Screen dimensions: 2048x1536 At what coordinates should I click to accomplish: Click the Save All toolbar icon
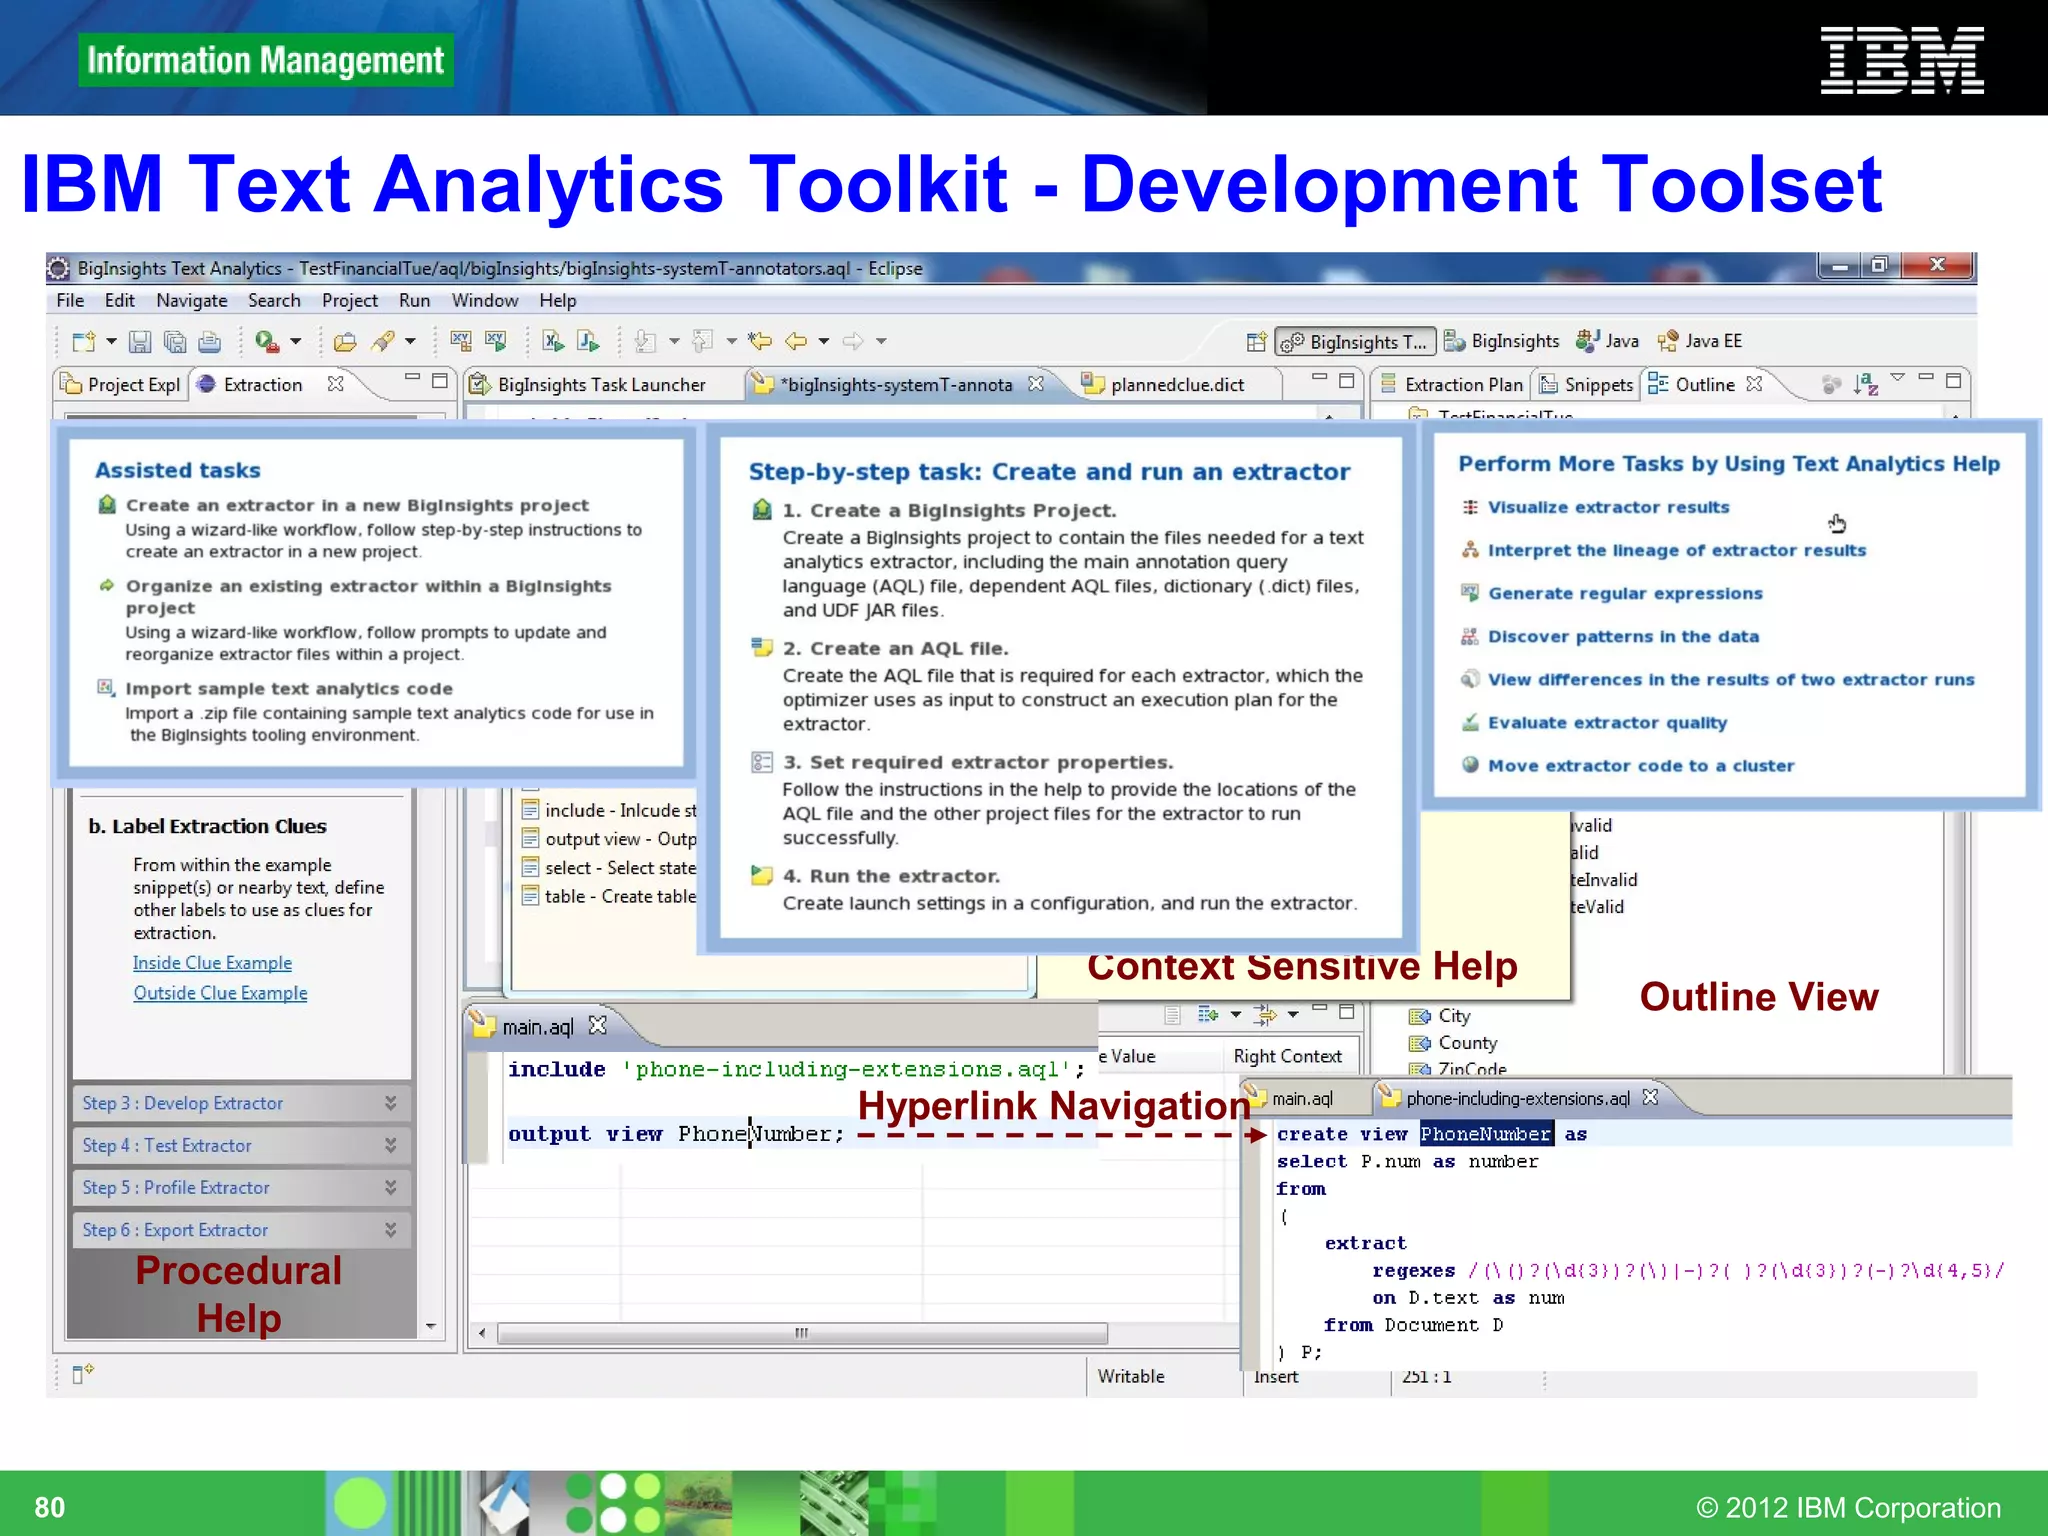pyautogui.click(x=175, y=342)
